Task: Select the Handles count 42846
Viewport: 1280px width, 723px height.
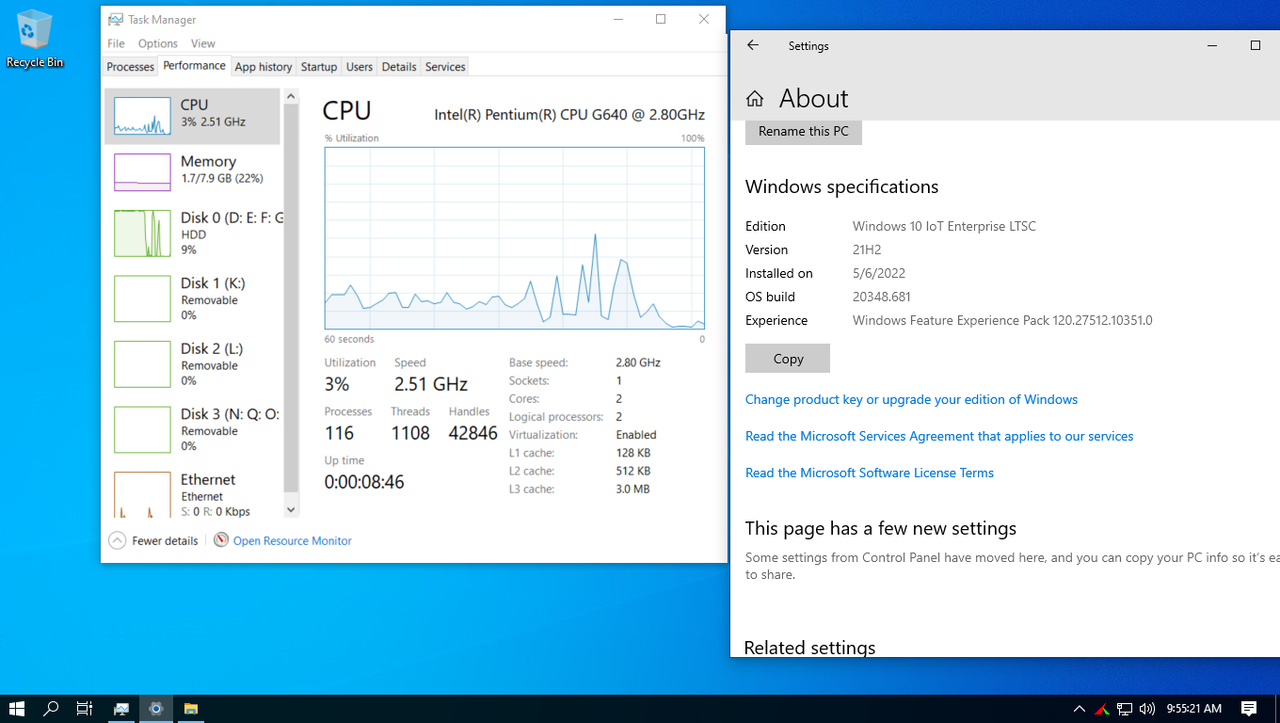Action: [473, 433]
